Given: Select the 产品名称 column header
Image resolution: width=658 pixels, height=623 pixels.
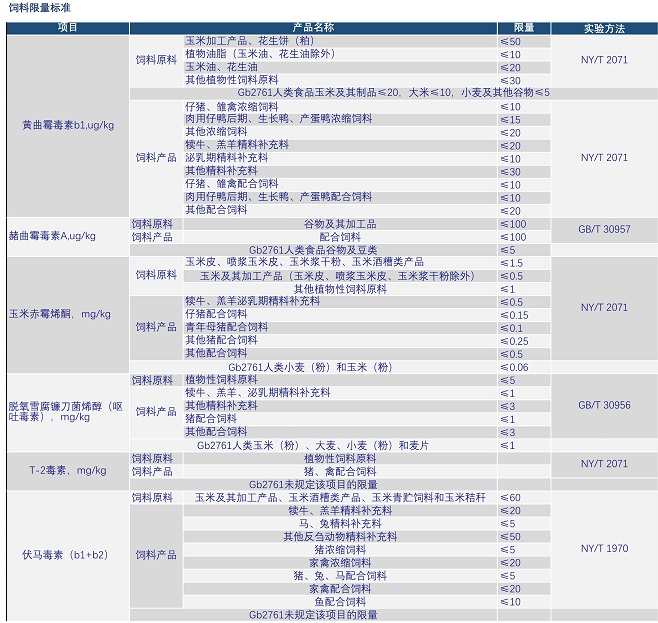Looking at the screenshot, I should [313, 27].
